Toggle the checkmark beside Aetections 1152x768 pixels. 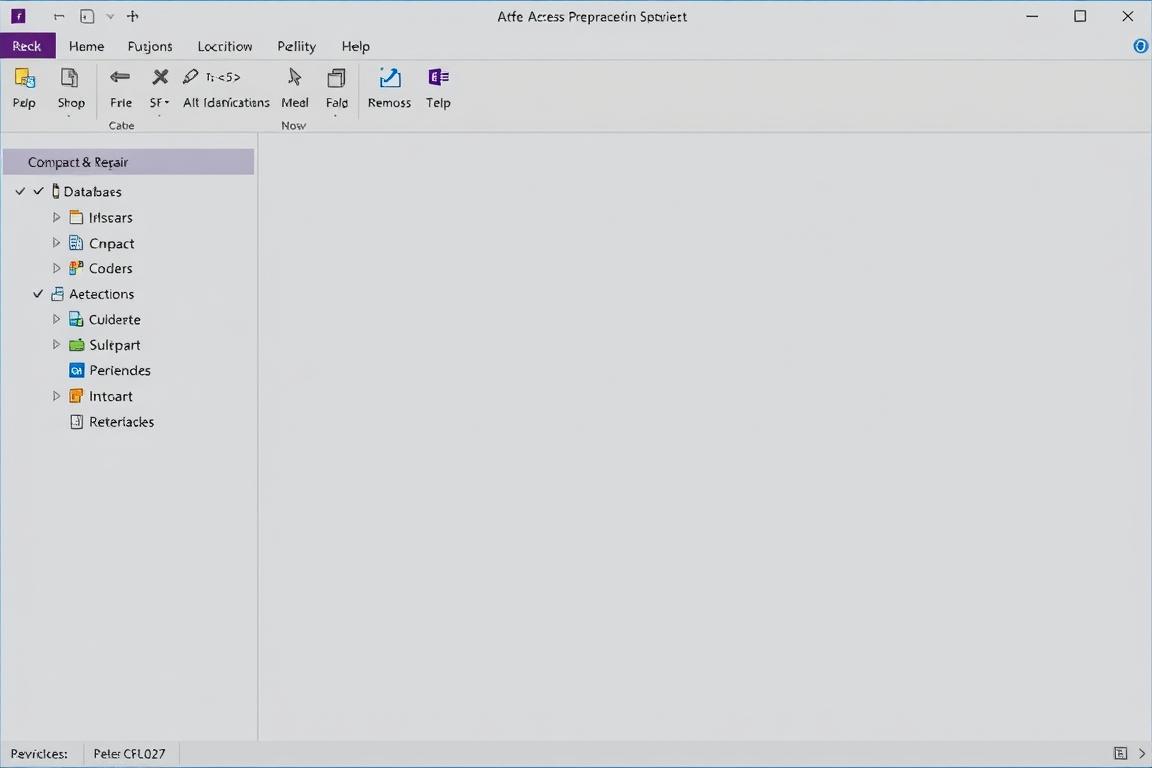click(x=38, y=294)
